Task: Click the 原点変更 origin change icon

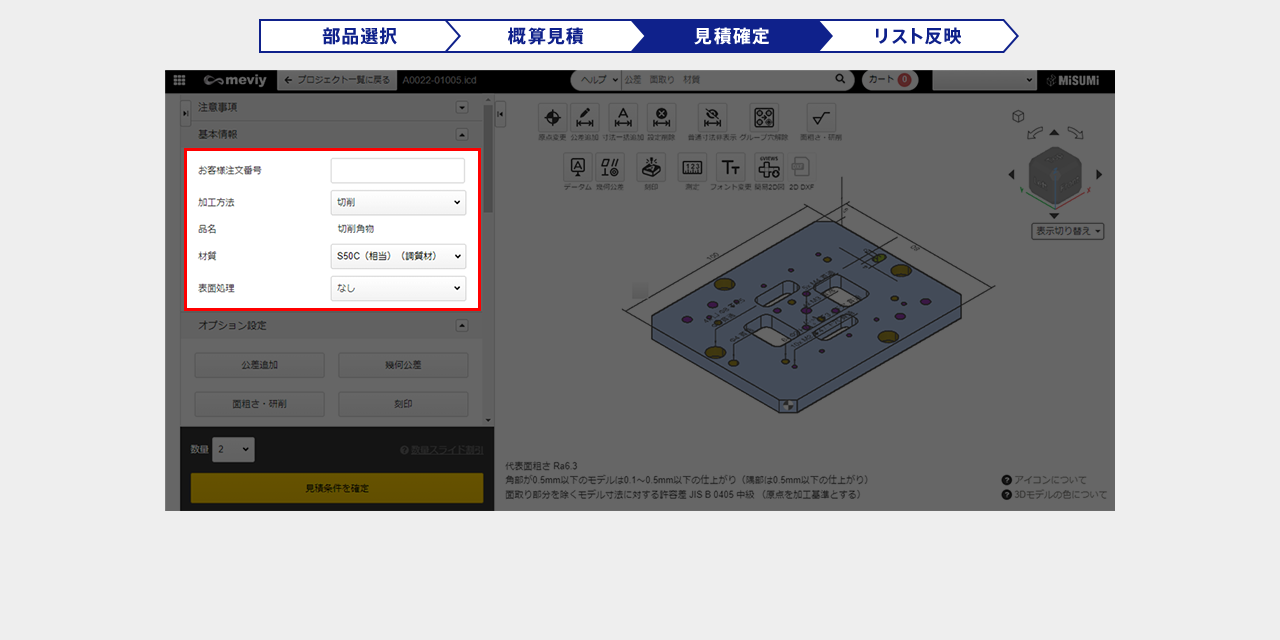Action: click(x=552, y=117)
